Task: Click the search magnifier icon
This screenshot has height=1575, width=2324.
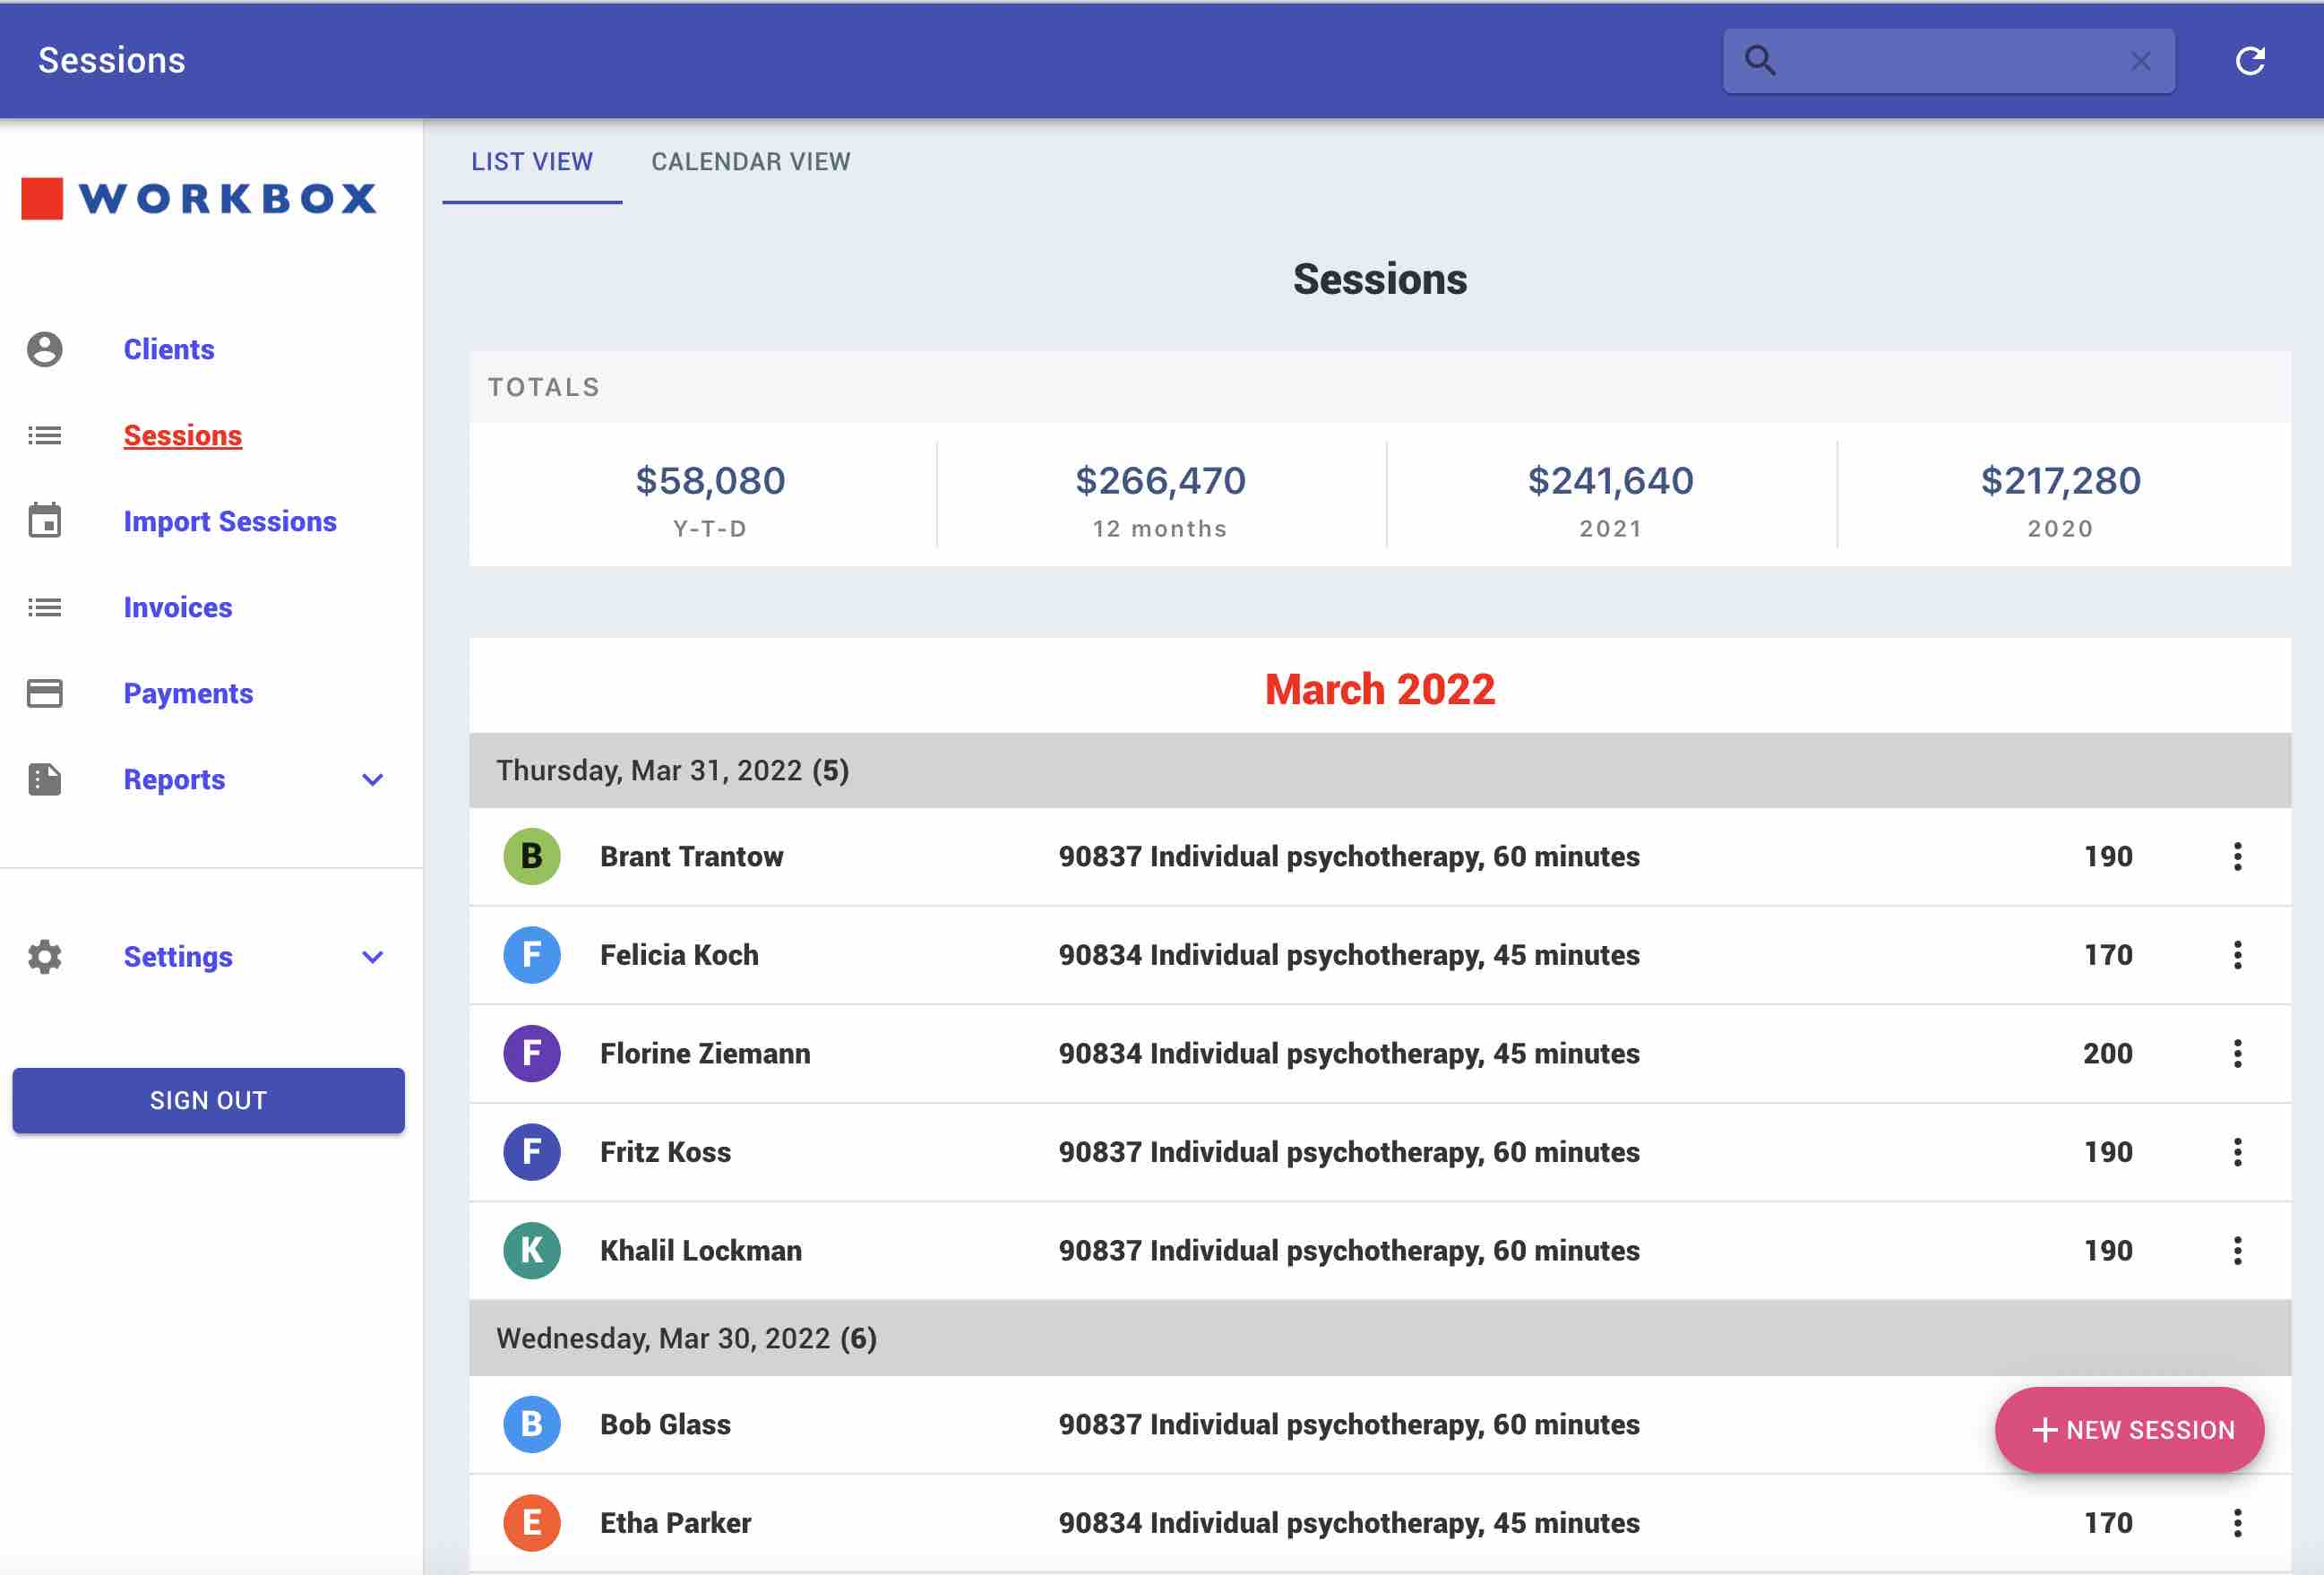Action: [x=1761, y=60]
